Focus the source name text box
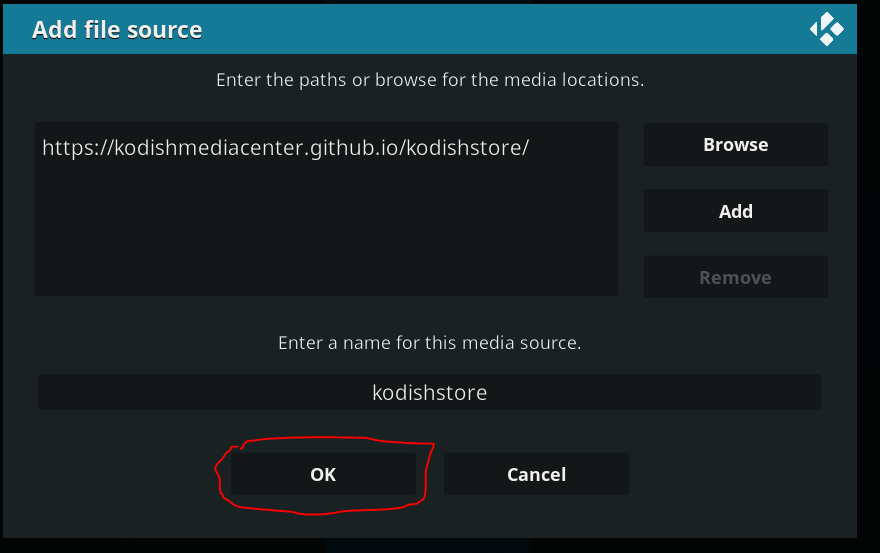The image size is (880, 553). click(x=429, y=392)
